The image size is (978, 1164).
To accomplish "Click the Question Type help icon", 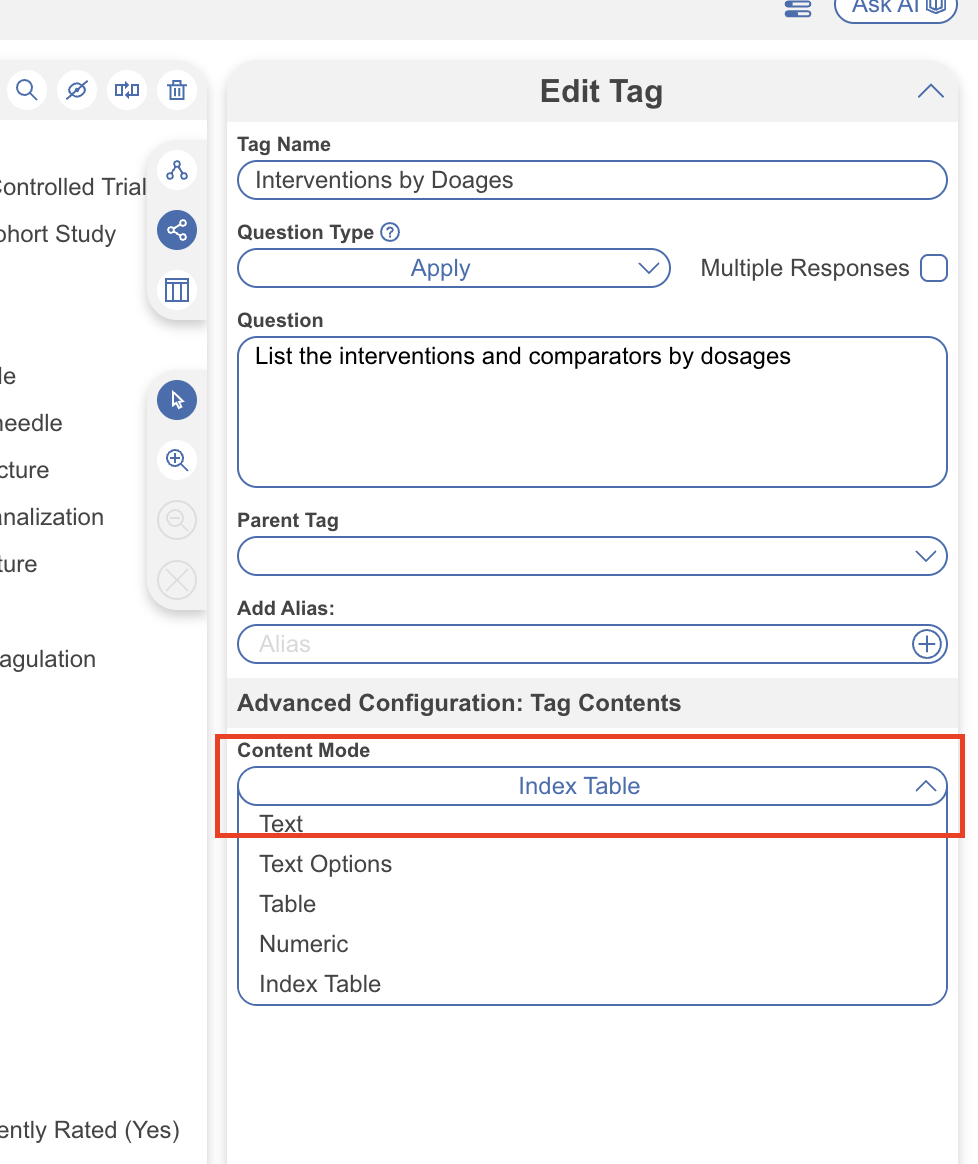I will 390,232.
